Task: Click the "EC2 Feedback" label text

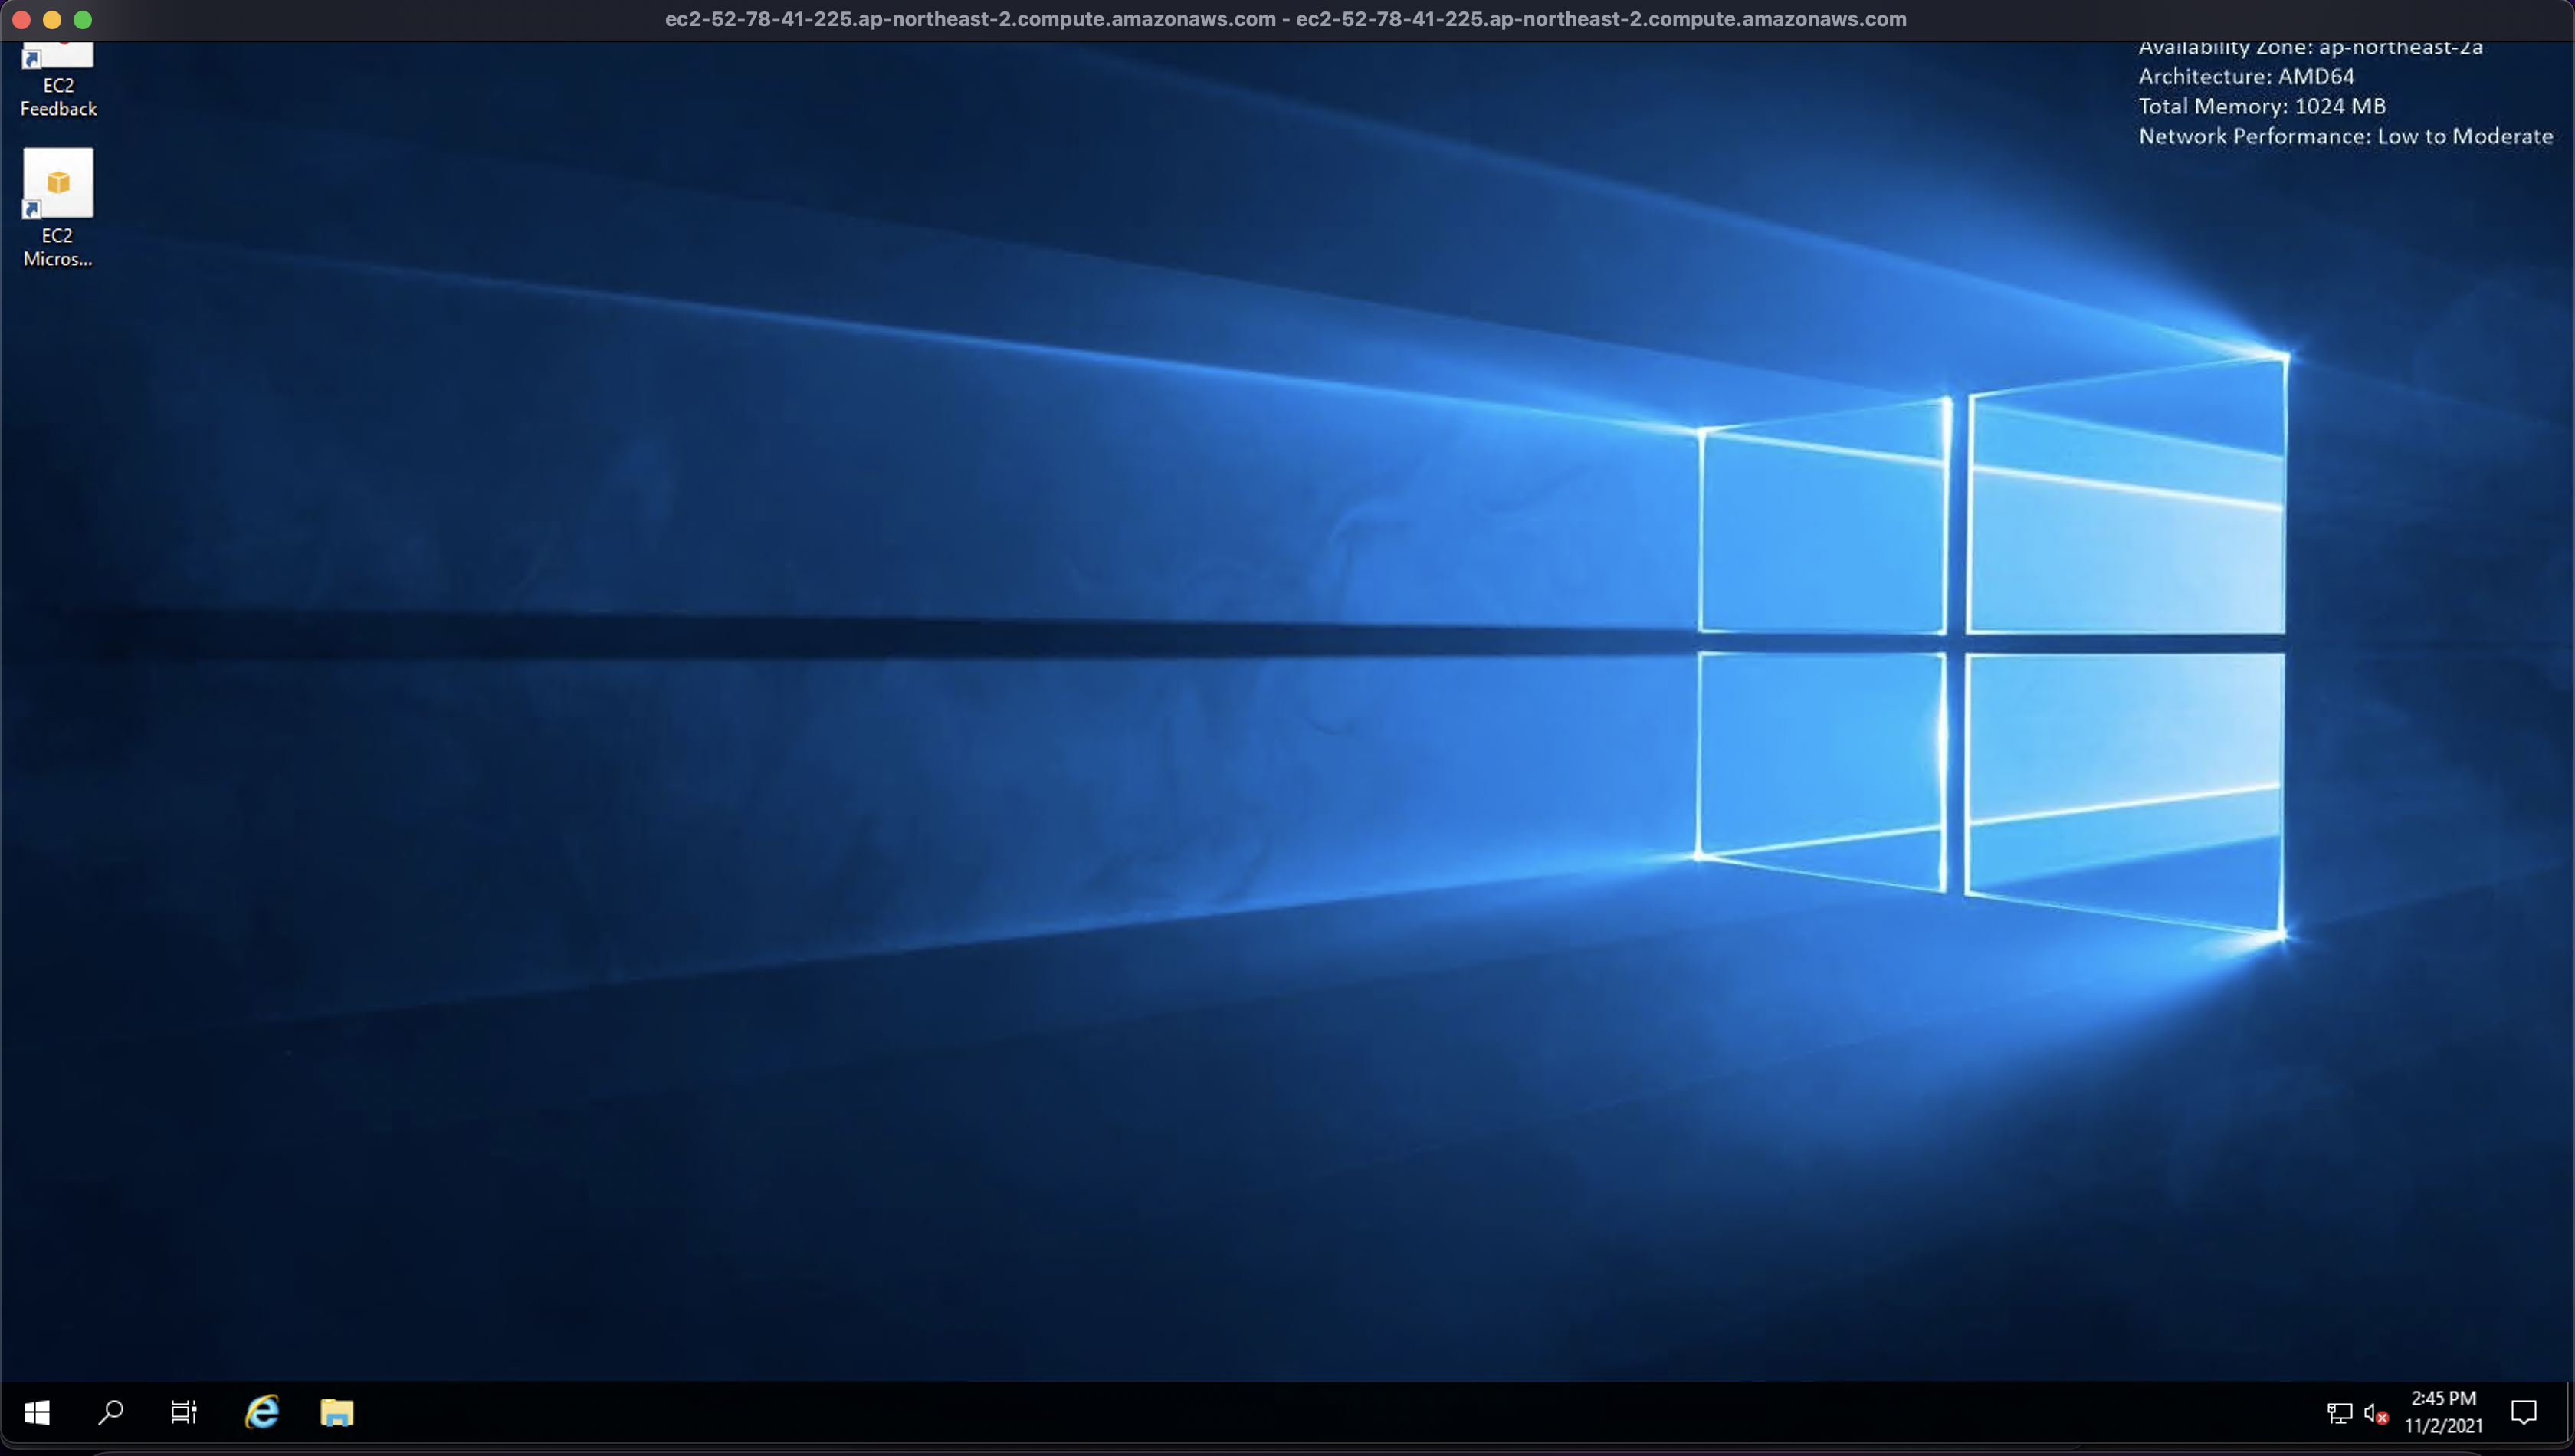Action: click(x=58, y=97)
